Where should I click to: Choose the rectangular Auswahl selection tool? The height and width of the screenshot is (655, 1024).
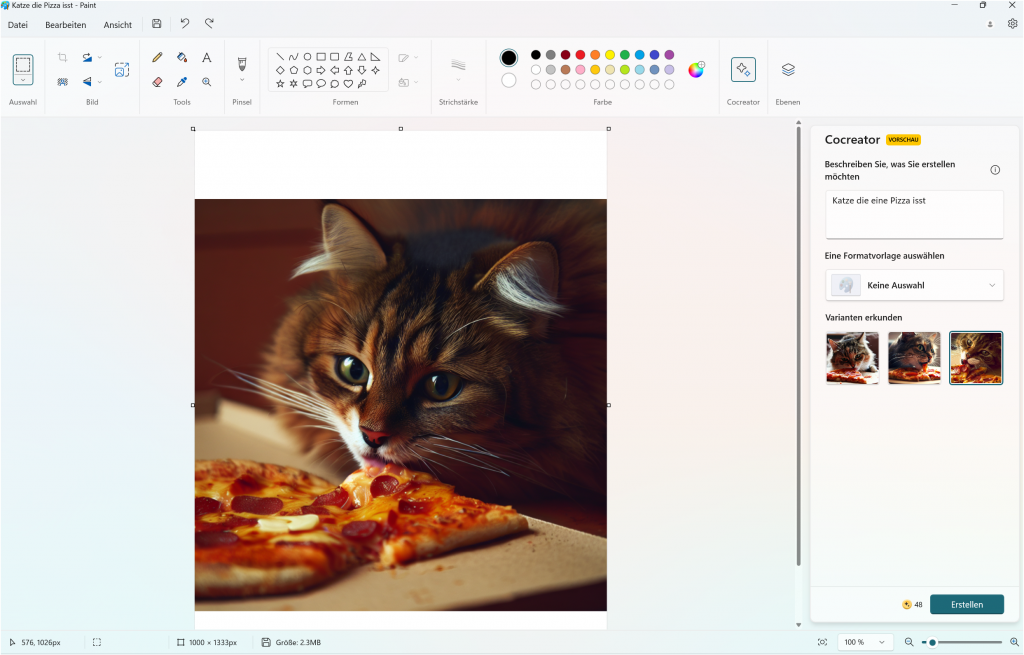(x=23, y=65)
